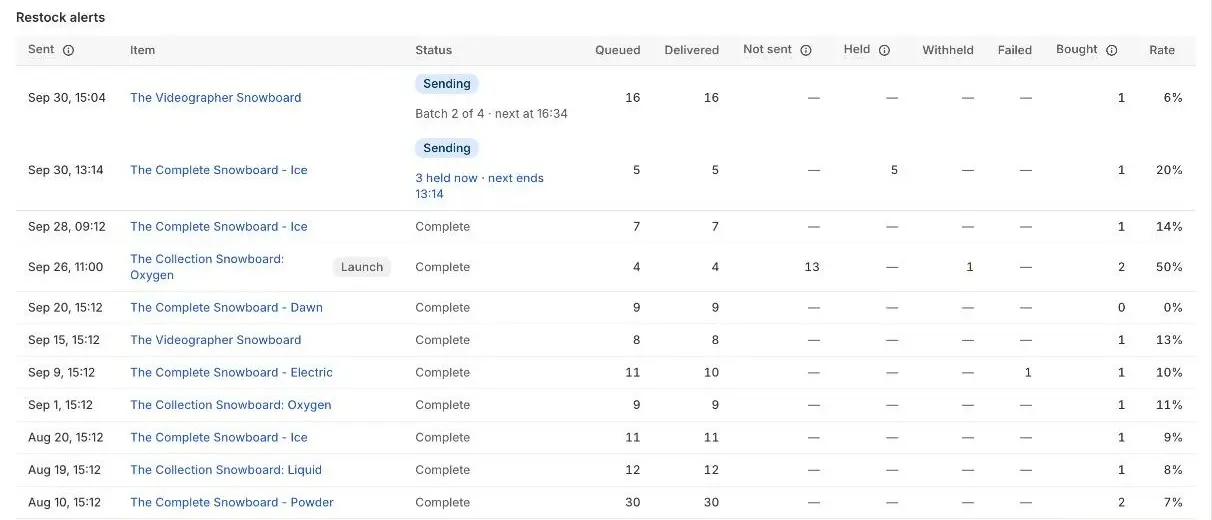Click the Complete status in the Dawn row

click(442, 308)
